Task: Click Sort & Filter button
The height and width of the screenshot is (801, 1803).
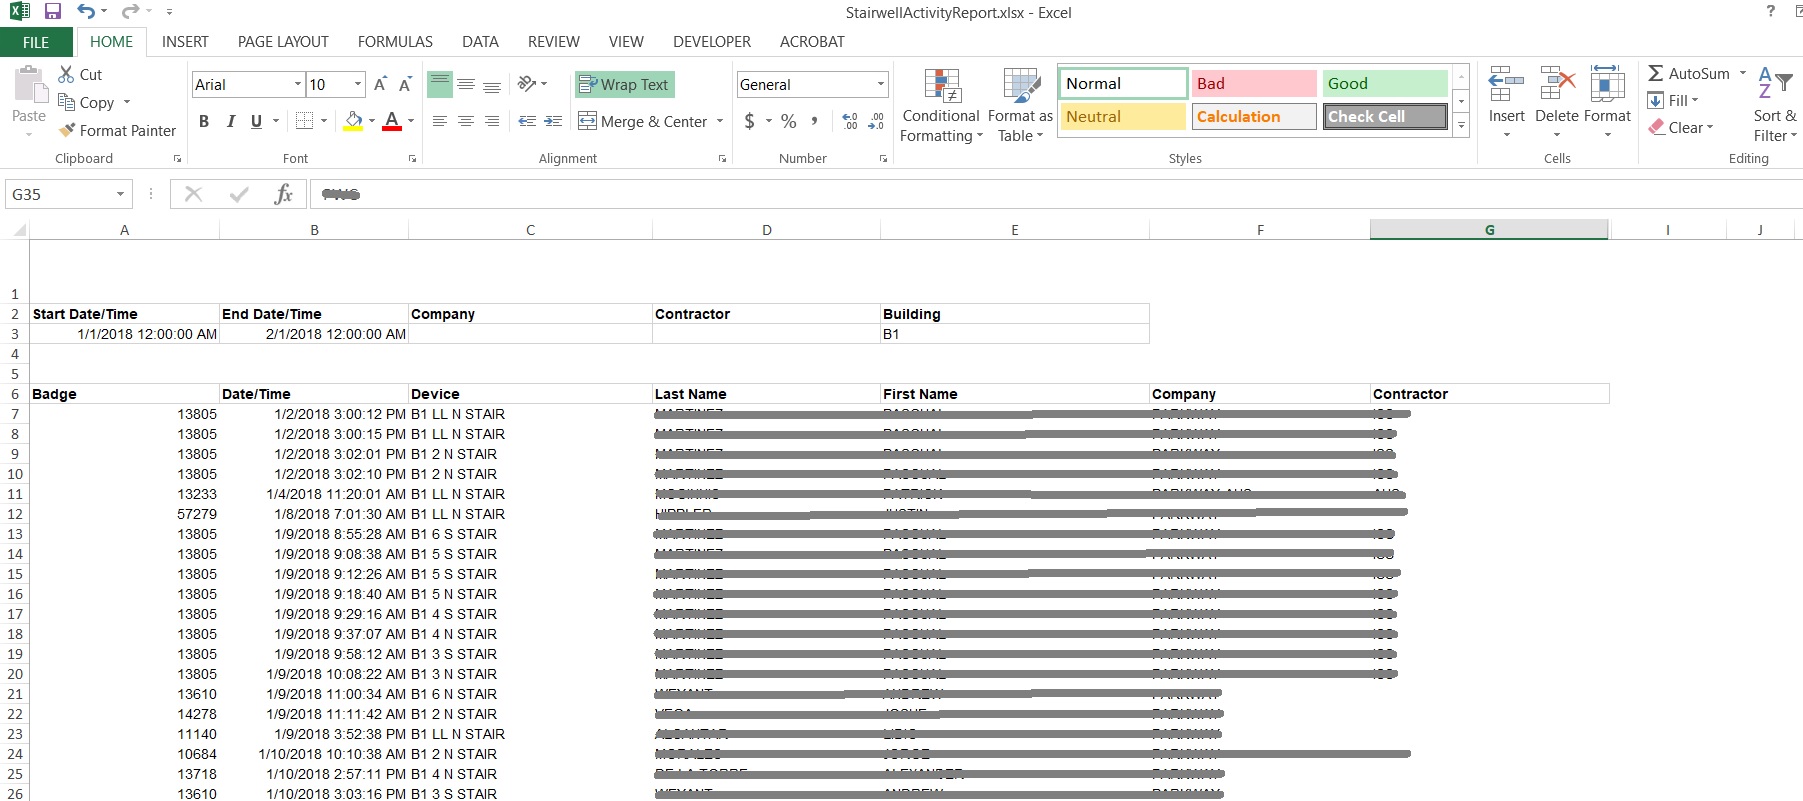Action: (1774, 106)
